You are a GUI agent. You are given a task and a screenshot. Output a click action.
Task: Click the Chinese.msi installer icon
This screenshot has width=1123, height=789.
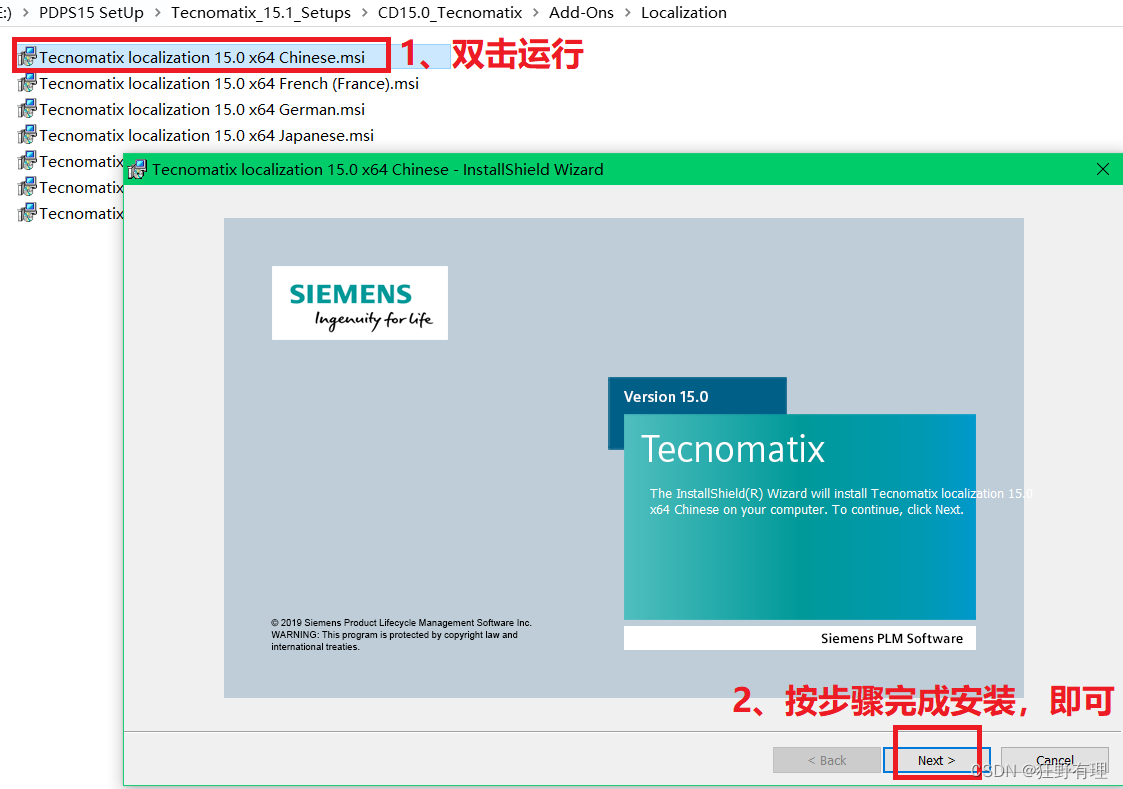(27, 57)
